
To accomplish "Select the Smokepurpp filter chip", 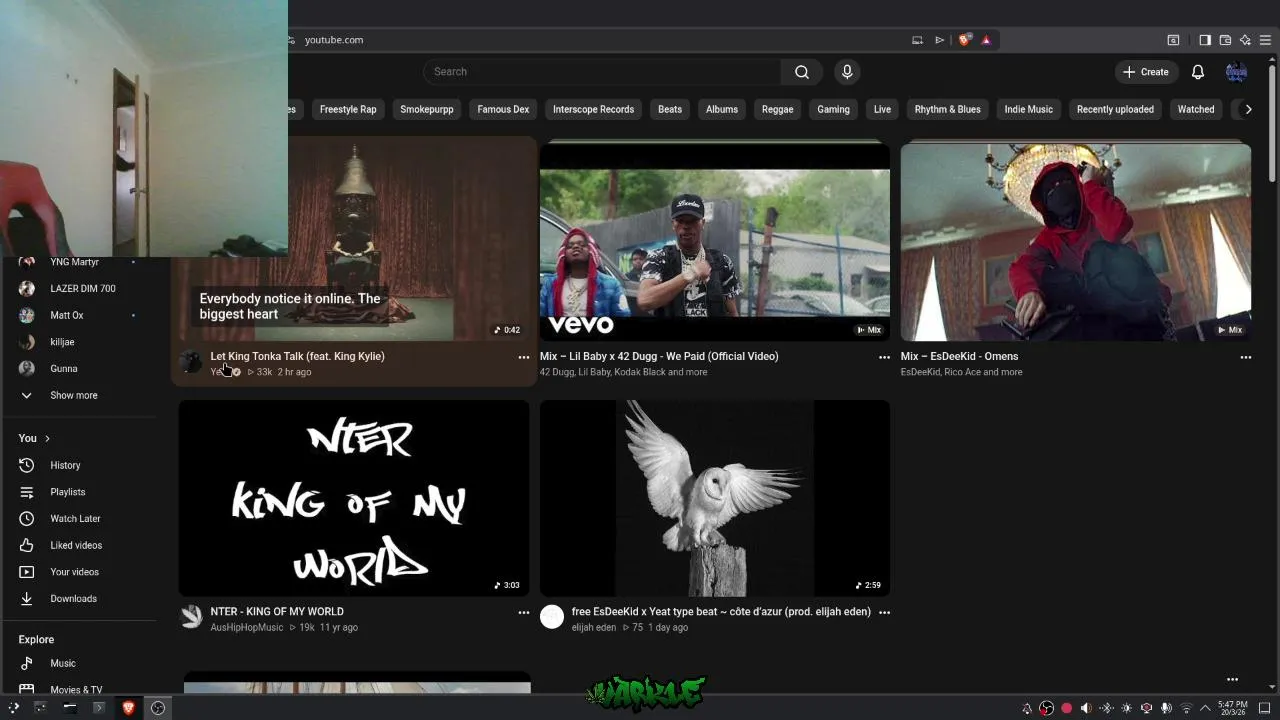I will click(x=427, y=109).
